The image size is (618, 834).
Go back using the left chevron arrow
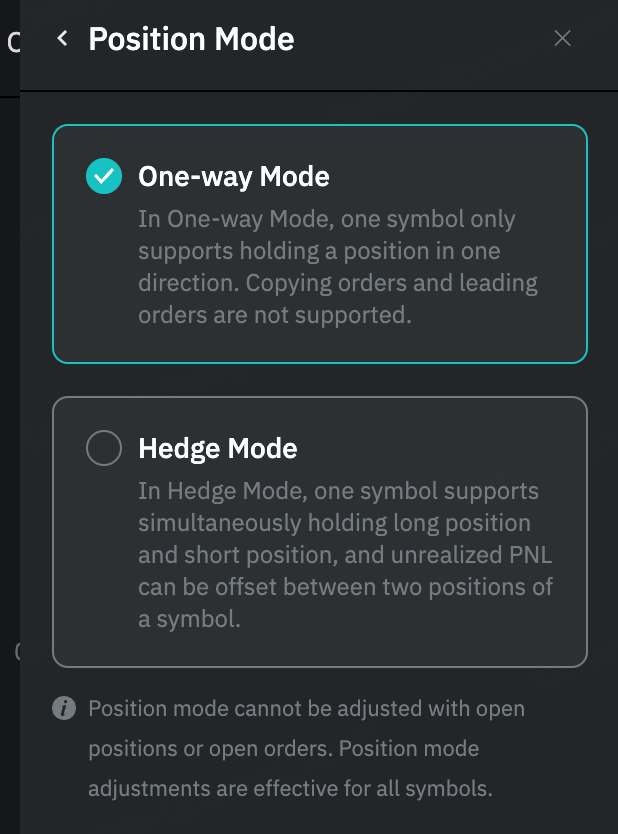coord(62,39)
